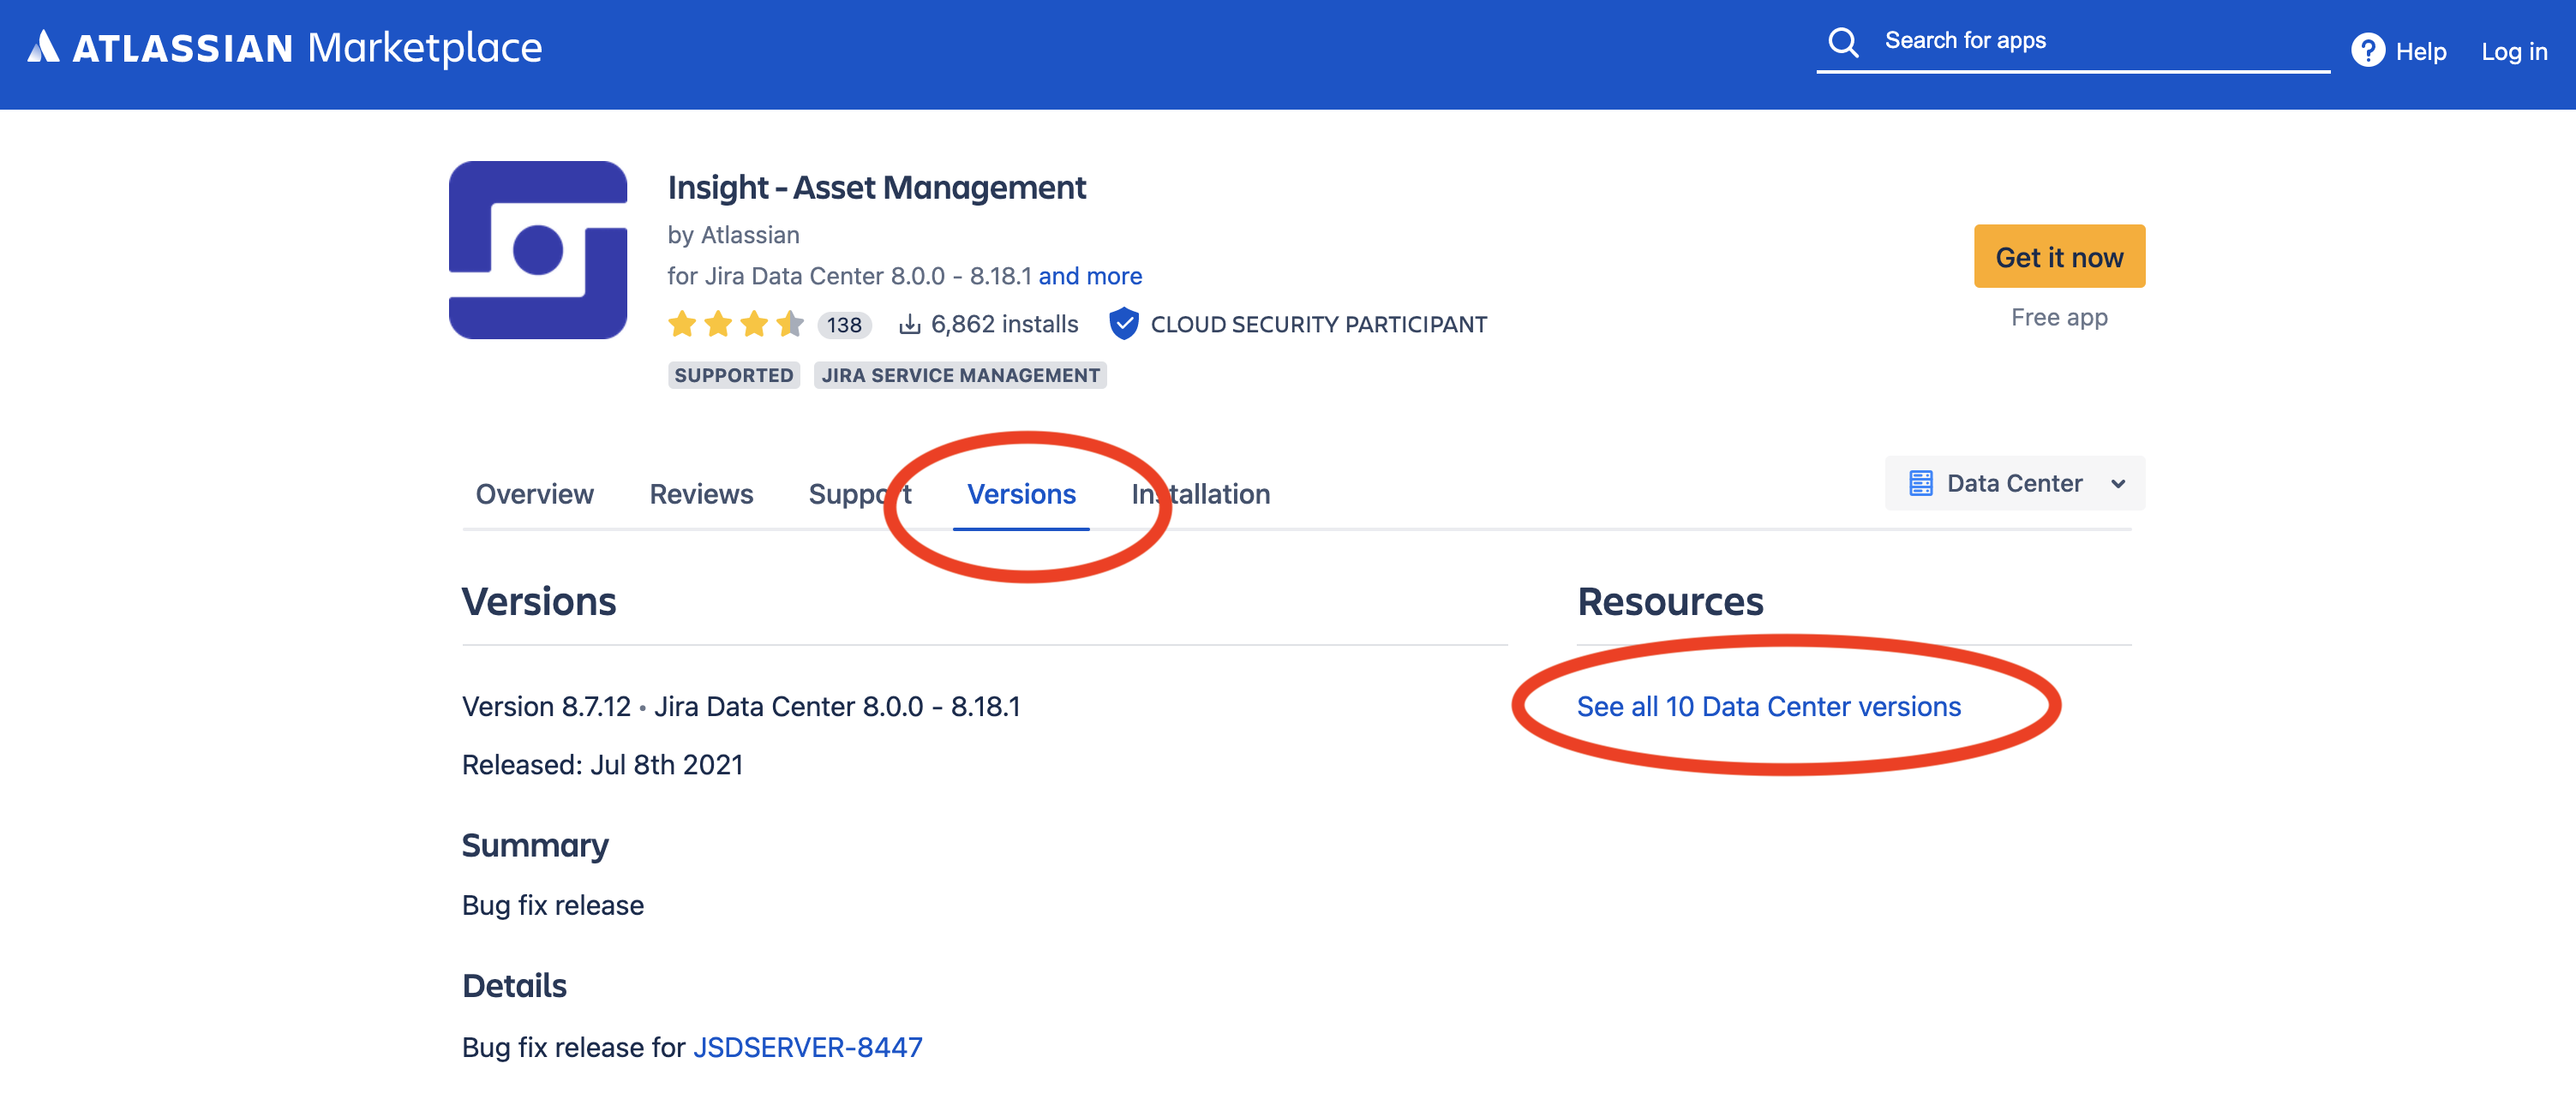This screenshot has width=2576, height=1093.
Task: Click the "and more" compatibility link
Action: [x=1089, y=276]
